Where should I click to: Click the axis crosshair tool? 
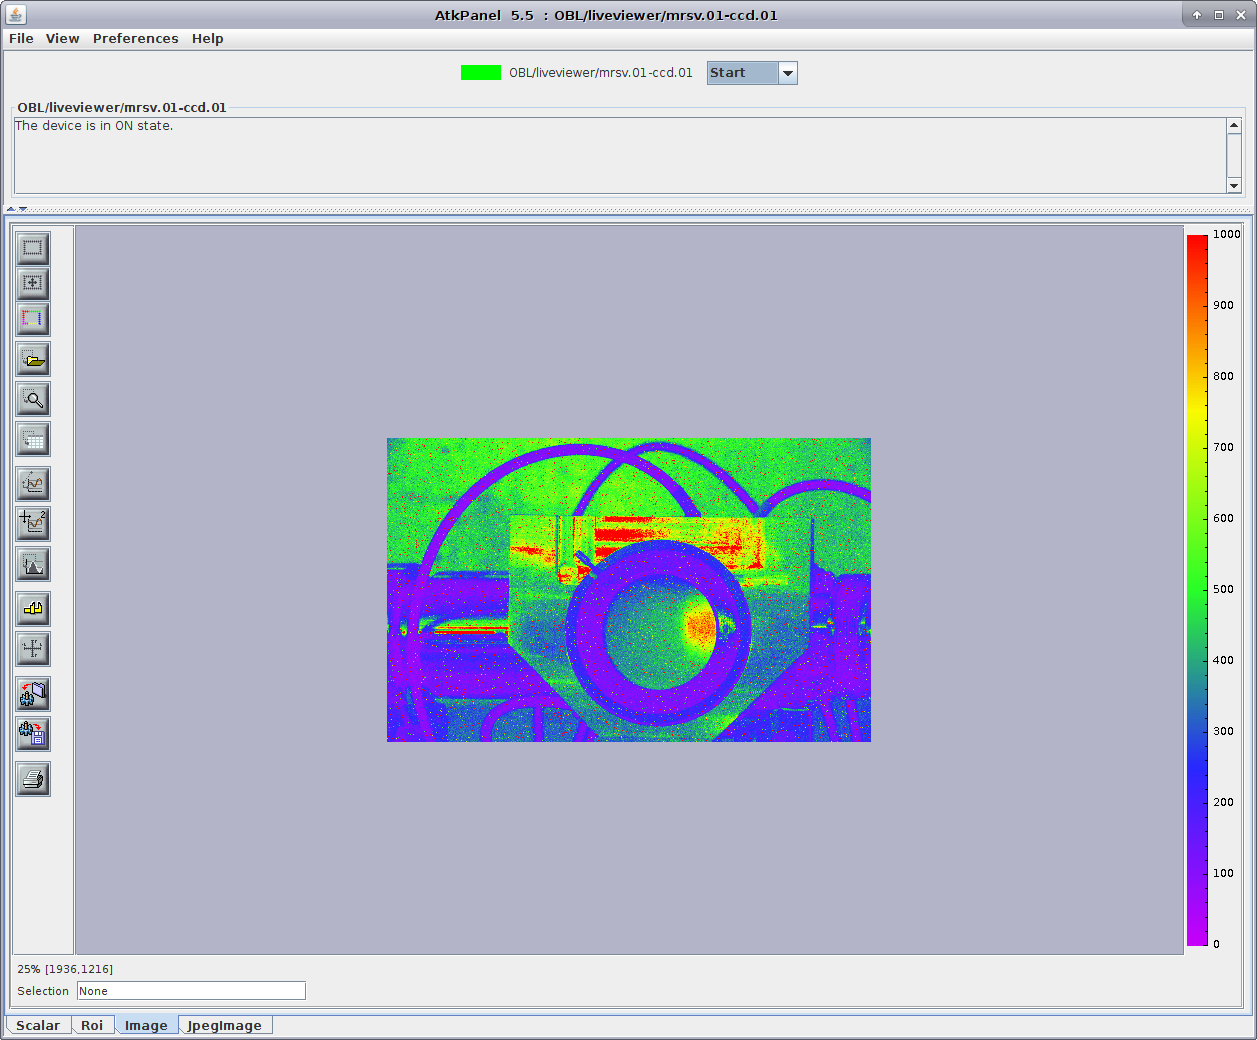tap(33, 649)
